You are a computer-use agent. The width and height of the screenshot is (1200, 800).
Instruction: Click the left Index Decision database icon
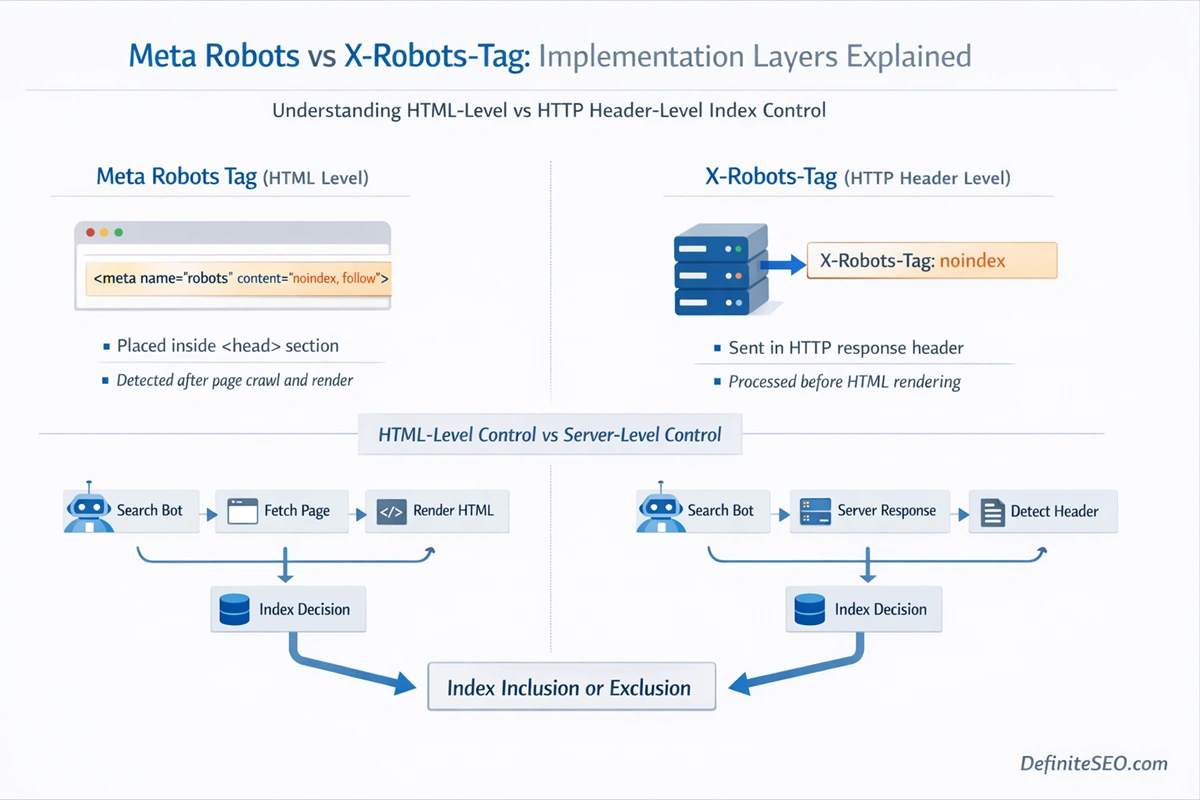point(235,609)
